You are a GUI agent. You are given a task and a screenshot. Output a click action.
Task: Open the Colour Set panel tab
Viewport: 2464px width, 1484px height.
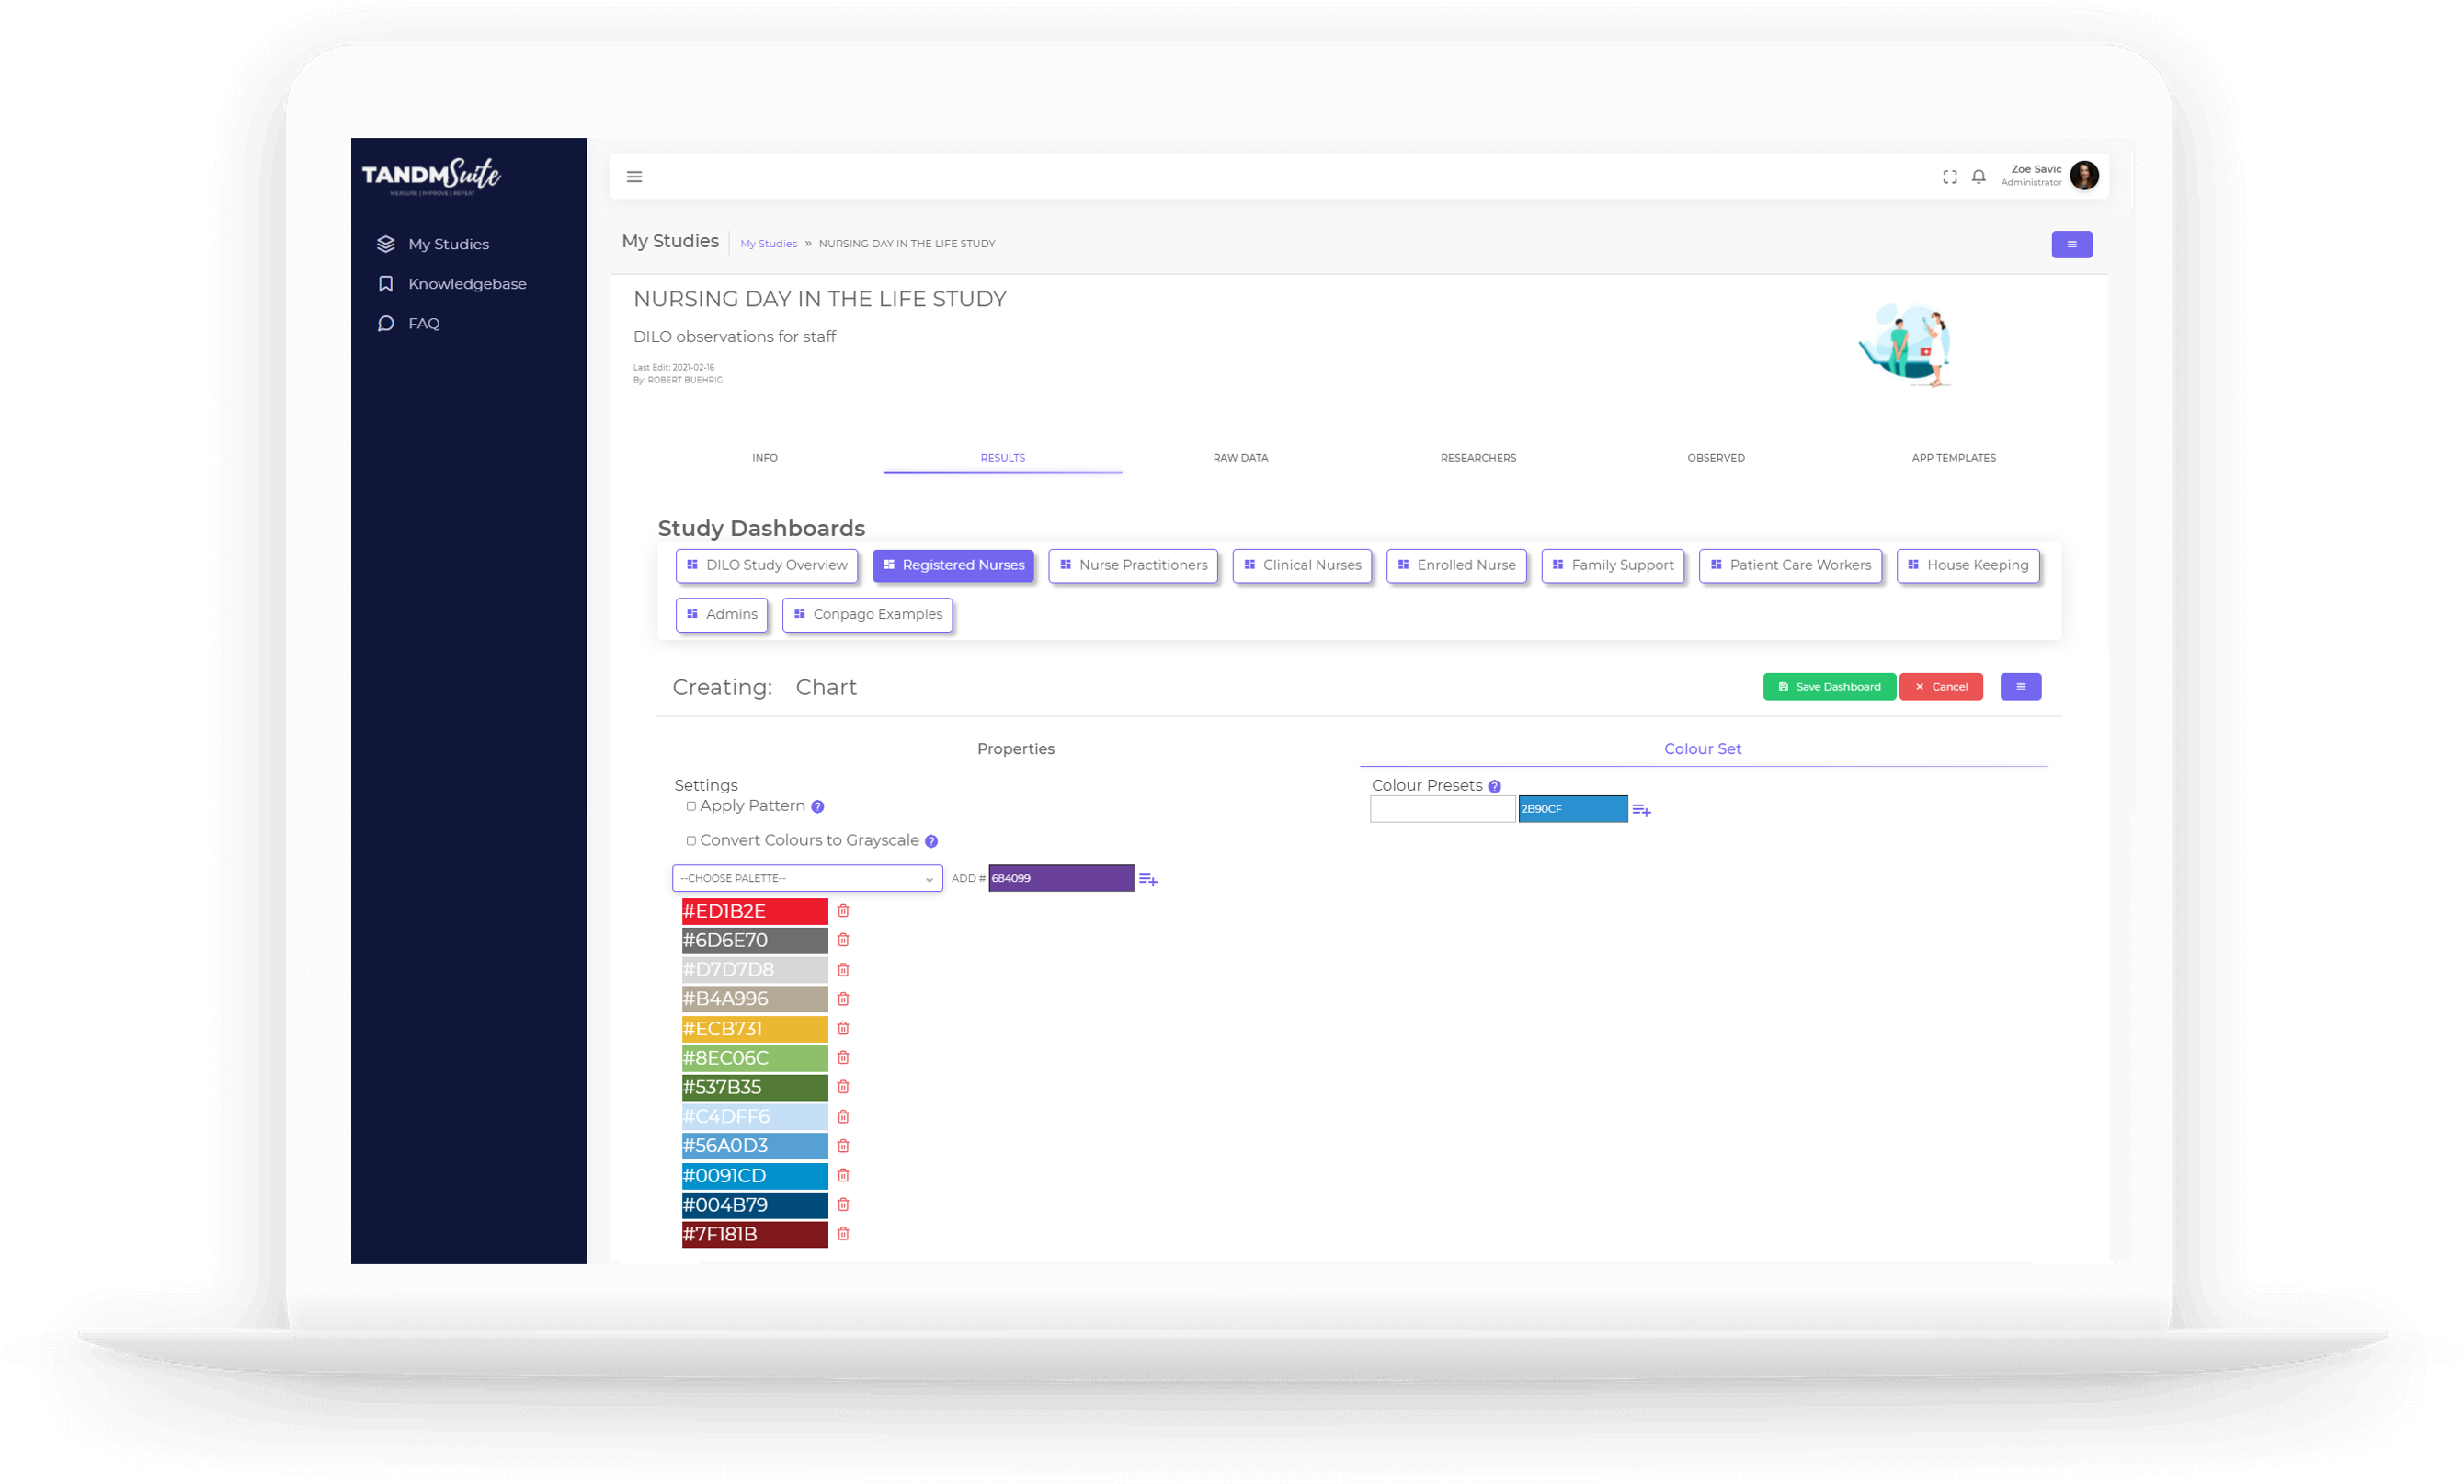tap(1702, 749)
